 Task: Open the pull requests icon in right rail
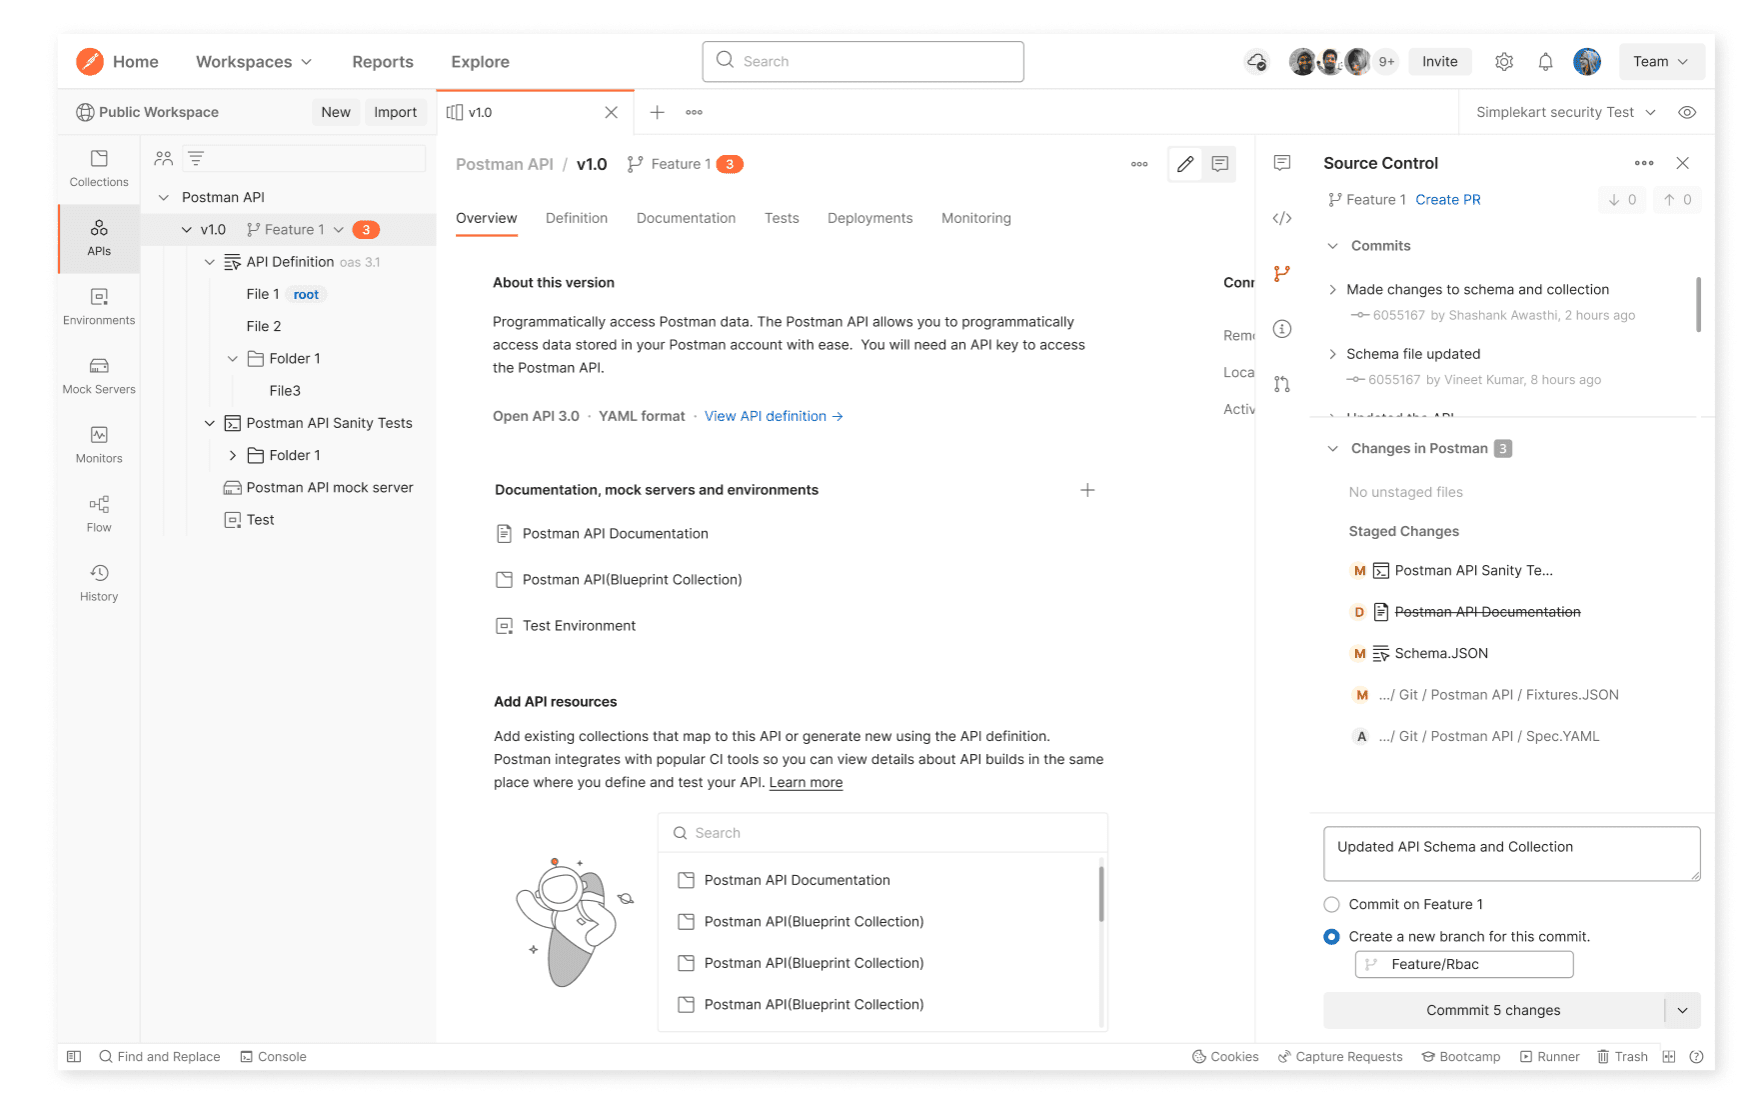(1282, 384)
